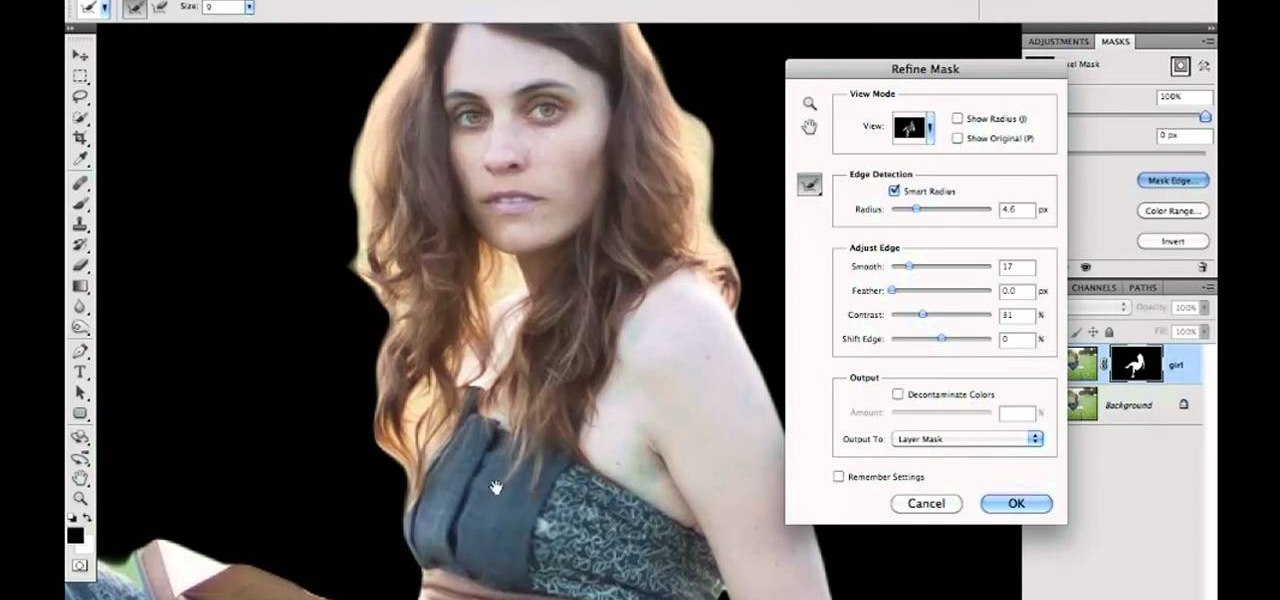
Task: Enable Decontaminate Colors checkbox
Action: pyautogui.click(x=898, y=394)
